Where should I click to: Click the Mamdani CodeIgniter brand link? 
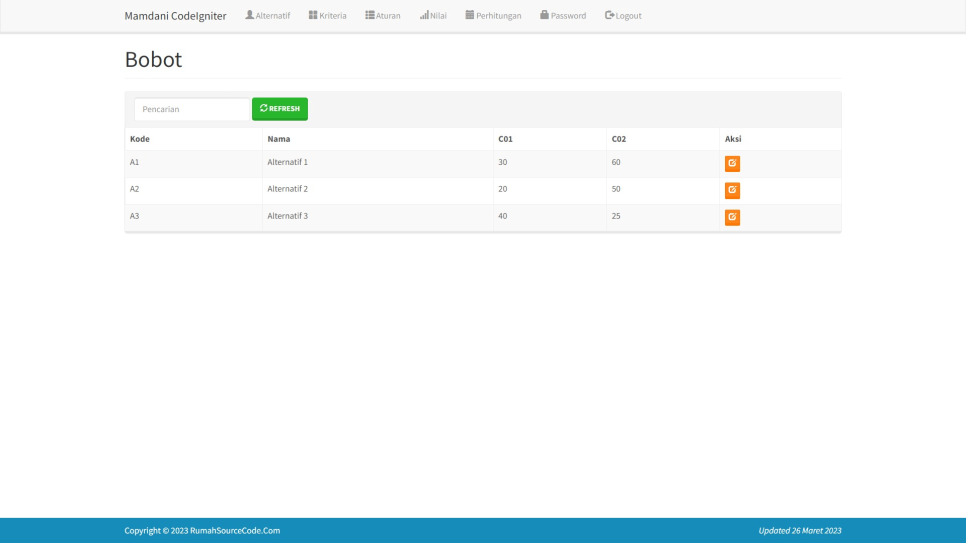click(176, 16)
